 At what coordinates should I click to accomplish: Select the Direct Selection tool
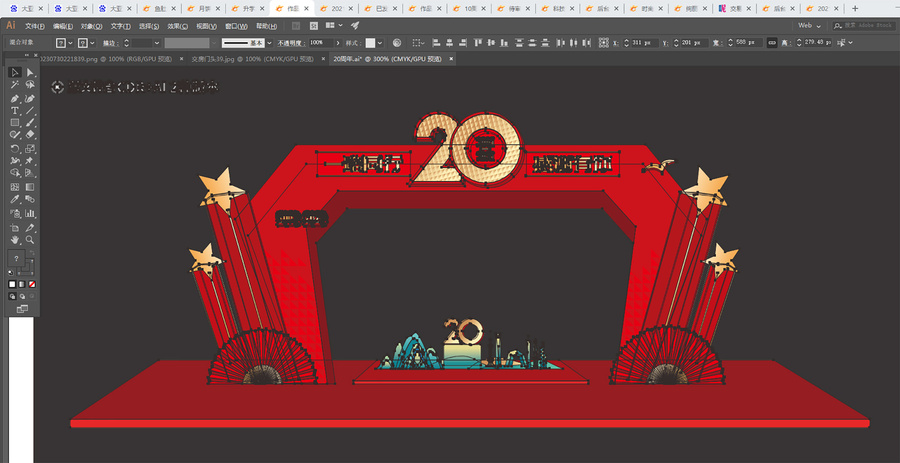pyautogui.click(x=30, y=72)
